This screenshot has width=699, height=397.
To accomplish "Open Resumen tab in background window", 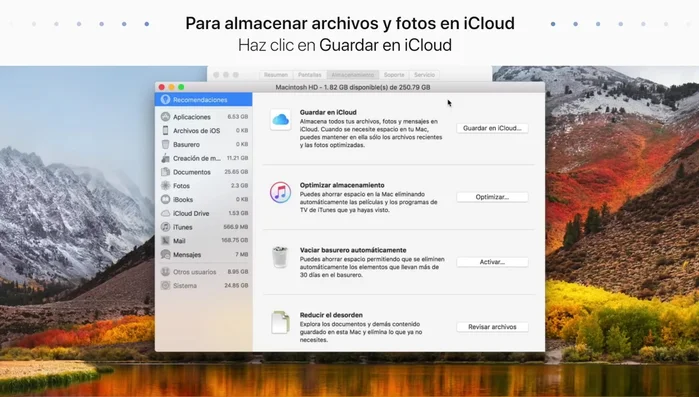I will (275, 75).
